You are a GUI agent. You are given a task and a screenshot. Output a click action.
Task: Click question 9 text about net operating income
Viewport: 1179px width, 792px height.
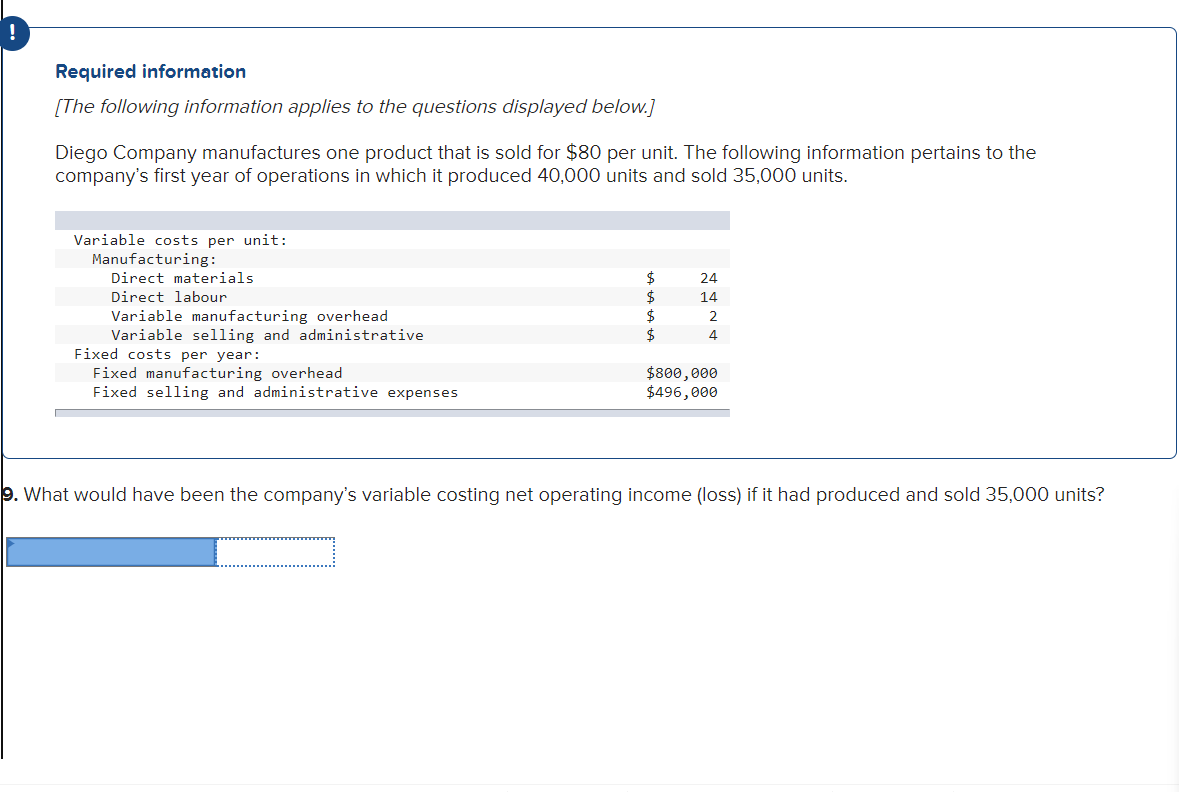(x=550, y=494)
